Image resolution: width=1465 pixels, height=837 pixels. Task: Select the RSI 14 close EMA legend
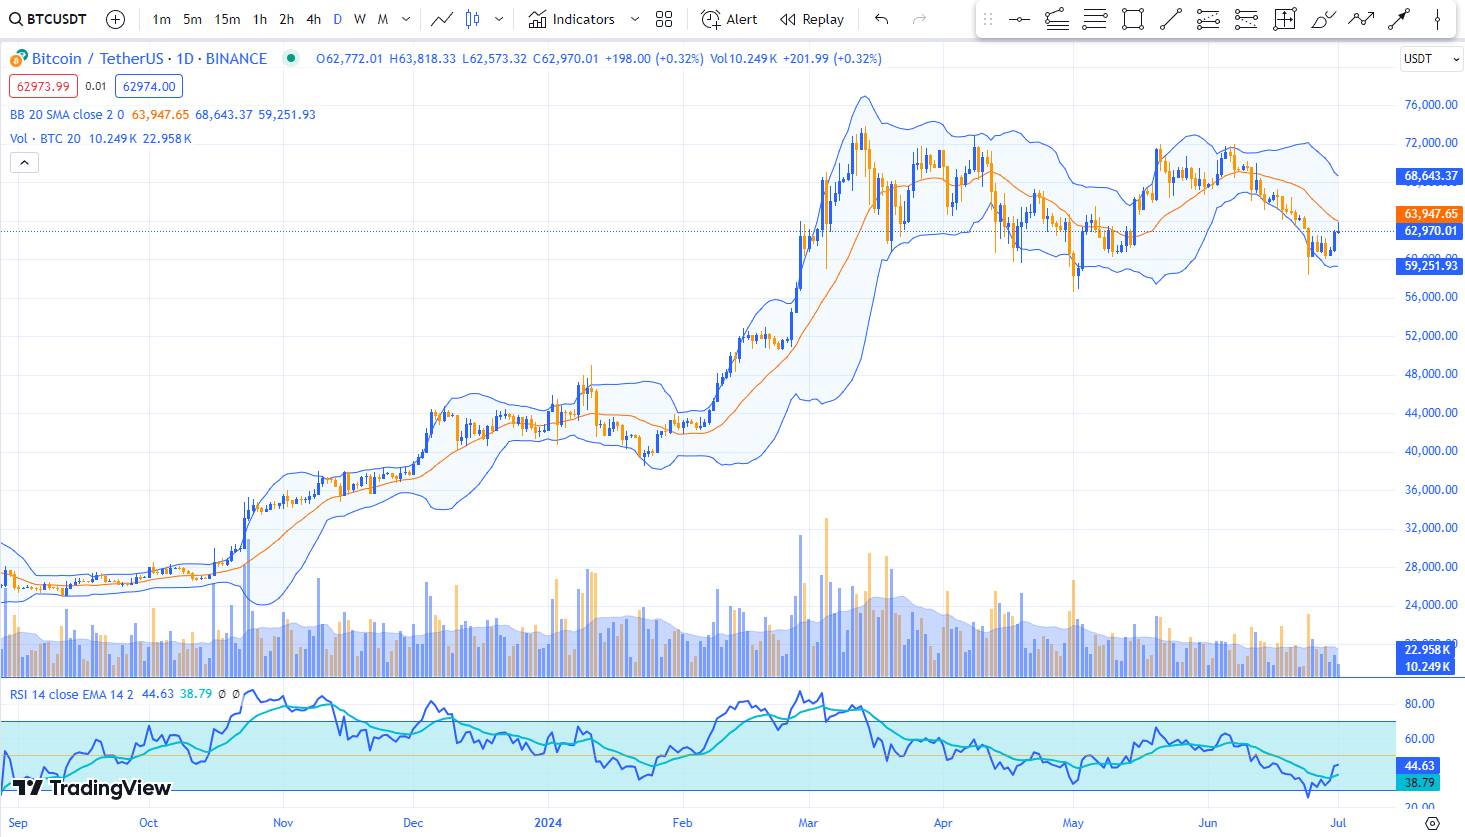[72, 693]
